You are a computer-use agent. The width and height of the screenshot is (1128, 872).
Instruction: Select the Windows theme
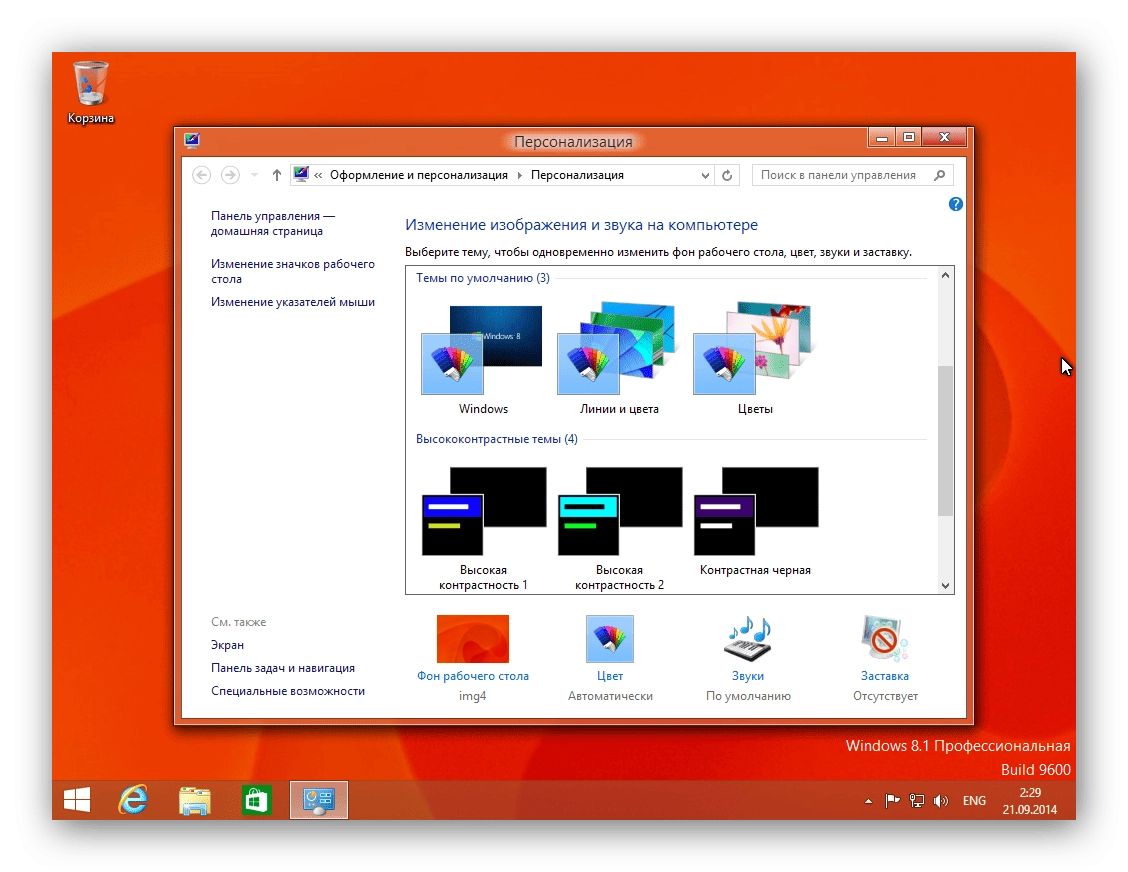pyautogui.click(x=483, y=360)
